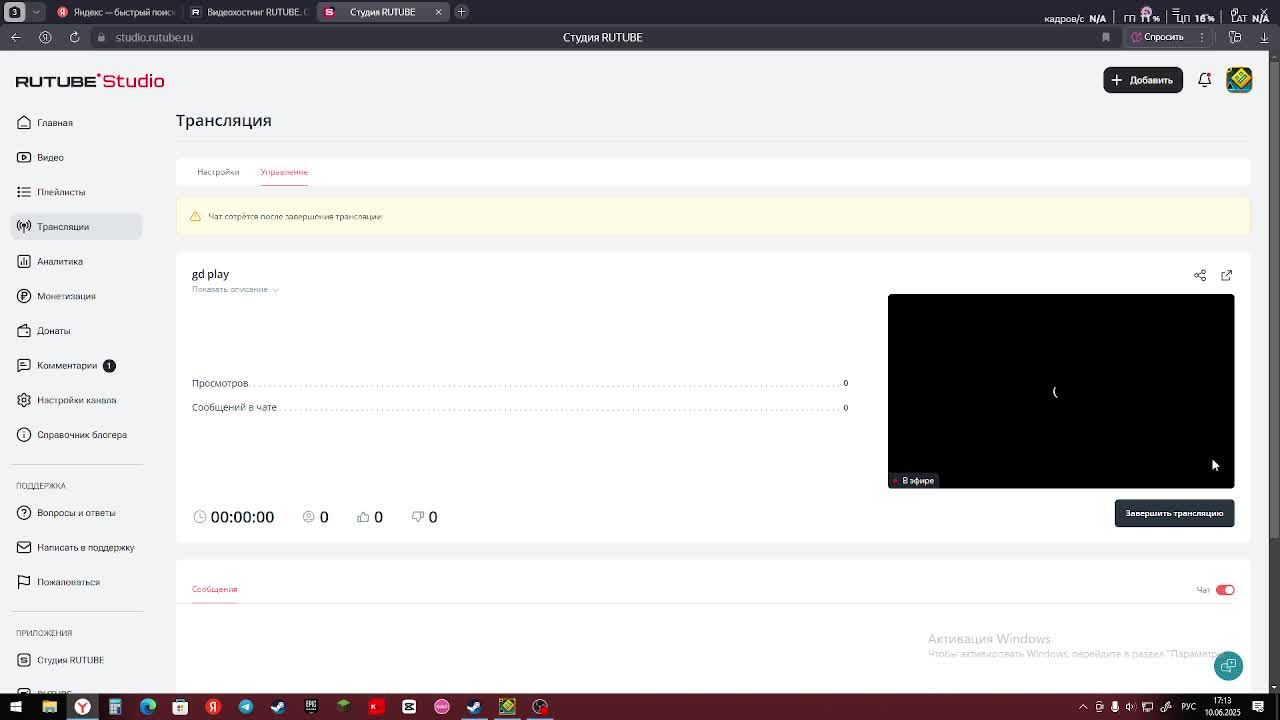Viewport: 1280px width, 720px height.
Task: Click the like count icon
Action: point(363,516)
